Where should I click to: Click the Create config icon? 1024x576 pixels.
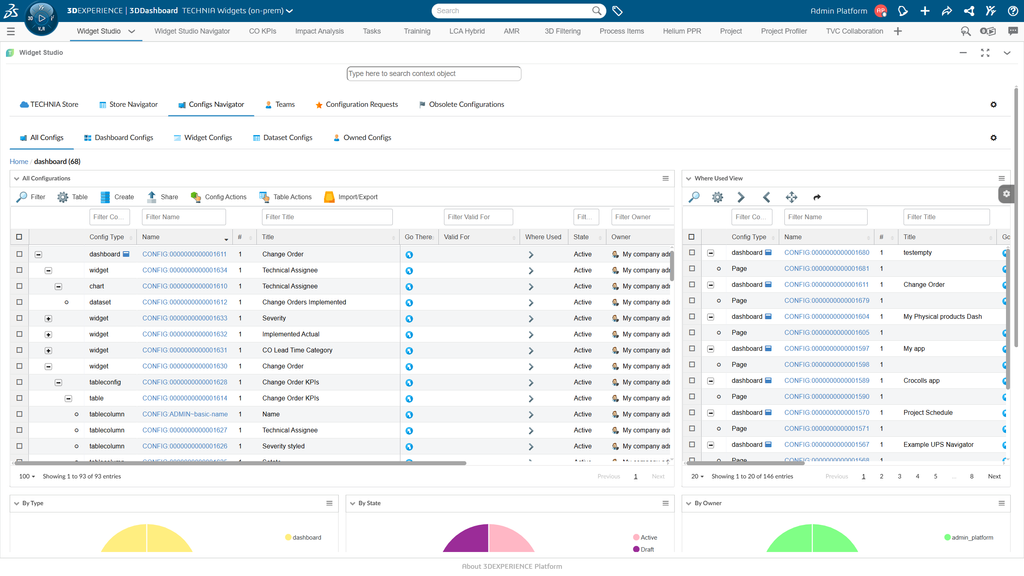click(x=105, y=197)
